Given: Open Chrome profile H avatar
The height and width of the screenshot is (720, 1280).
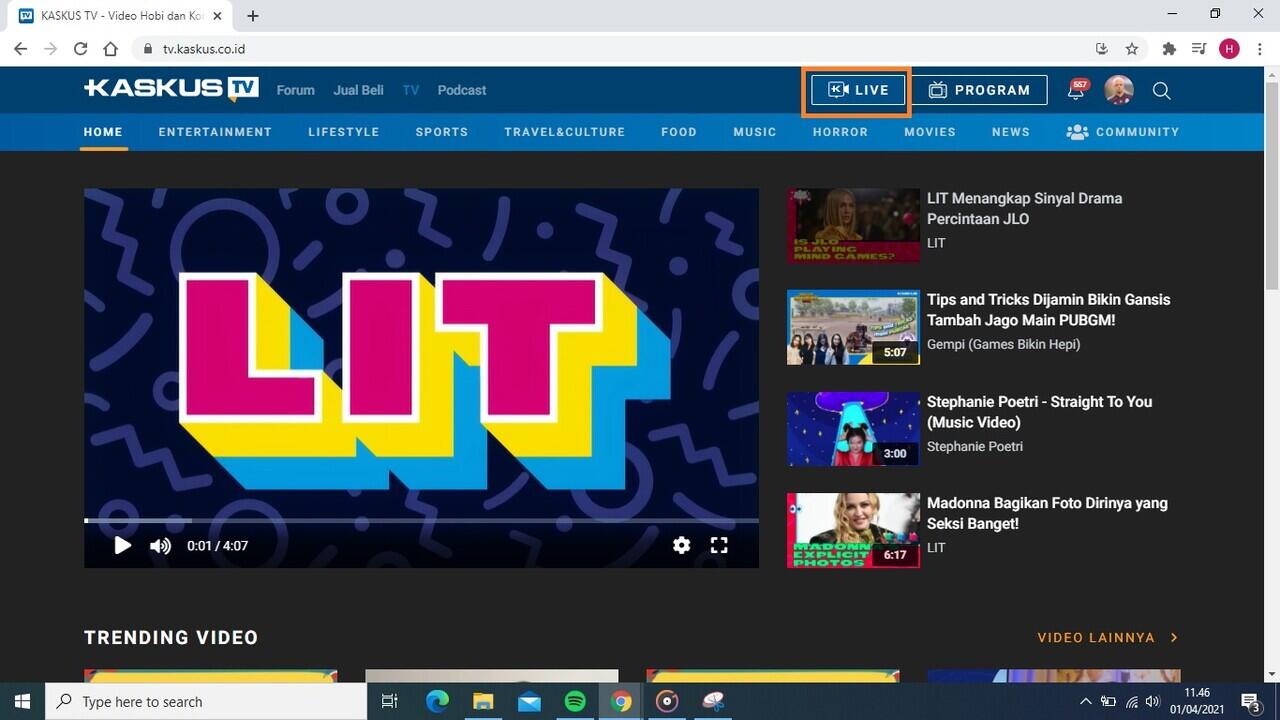Looking at the screenshot, I should (1229, 48).
